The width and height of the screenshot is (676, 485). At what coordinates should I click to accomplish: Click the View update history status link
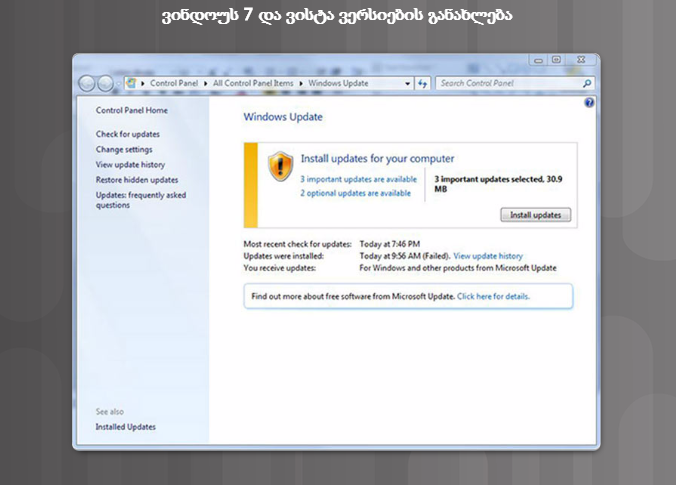pyautogui.click(x=488, y=256)
